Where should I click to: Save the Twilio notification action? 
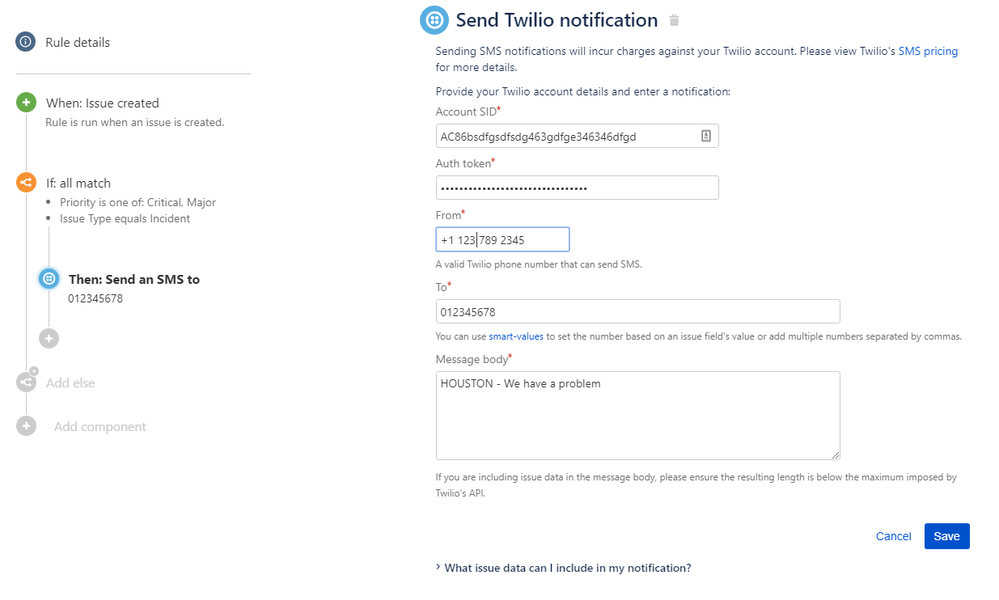pos(946,536)
